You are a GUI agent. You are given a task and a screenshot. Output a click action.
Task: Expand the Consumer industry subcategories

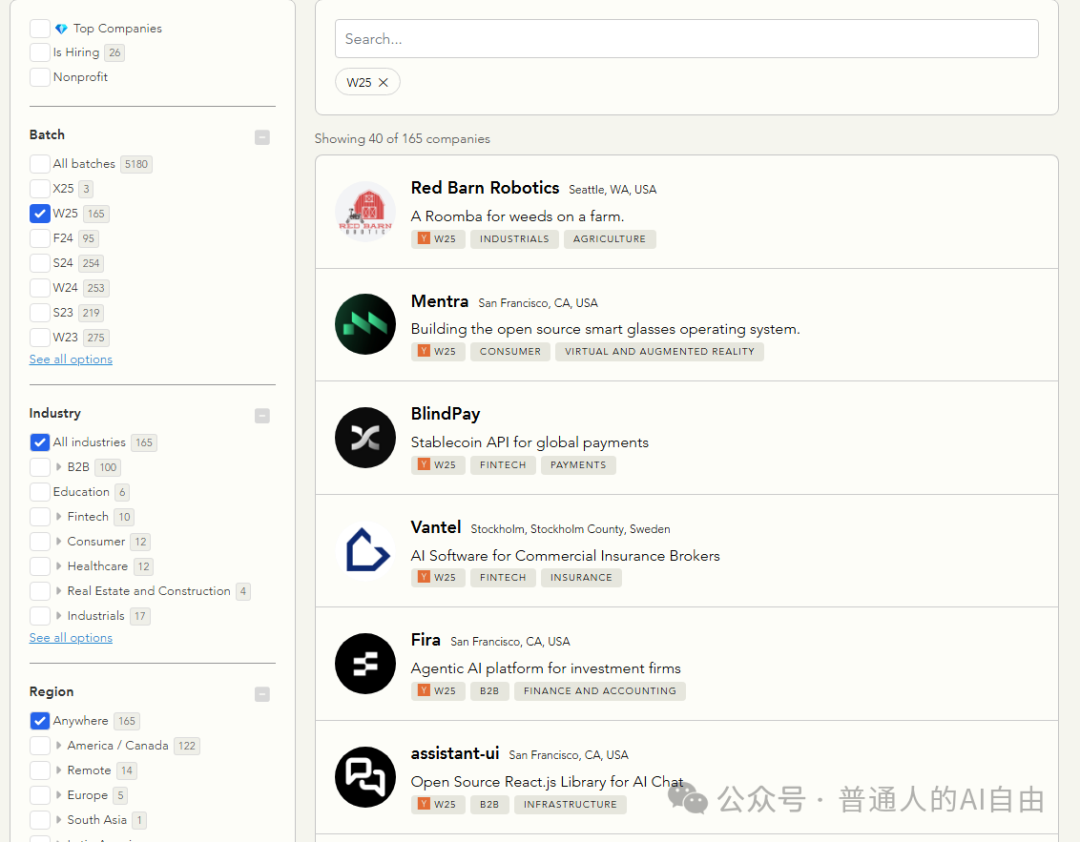(x=59, y=542)
